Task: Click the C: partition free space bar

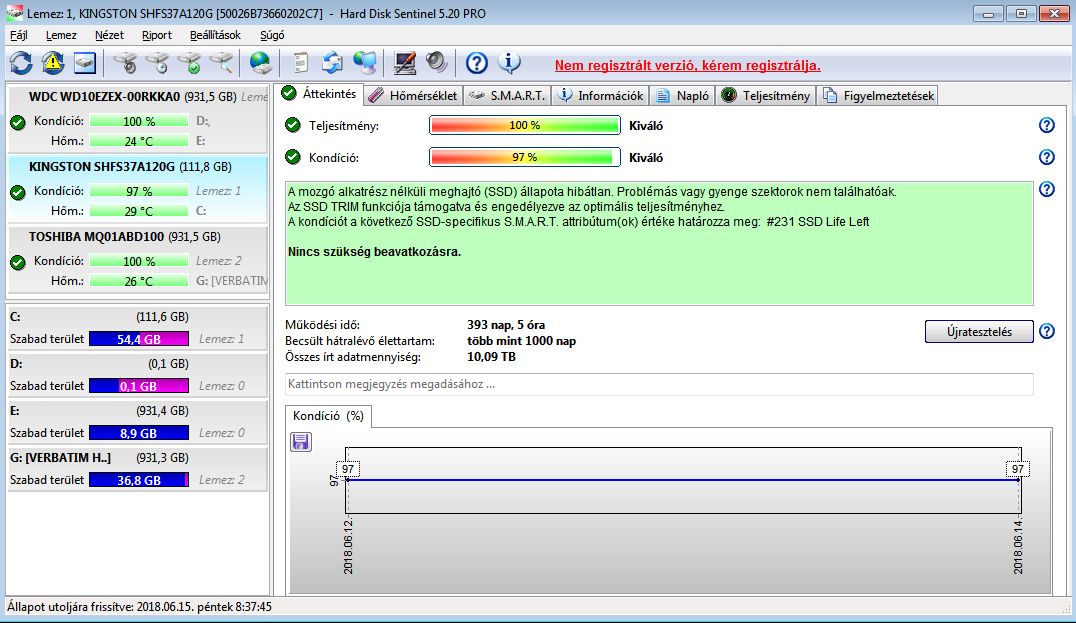Action: tap(139, 339)
